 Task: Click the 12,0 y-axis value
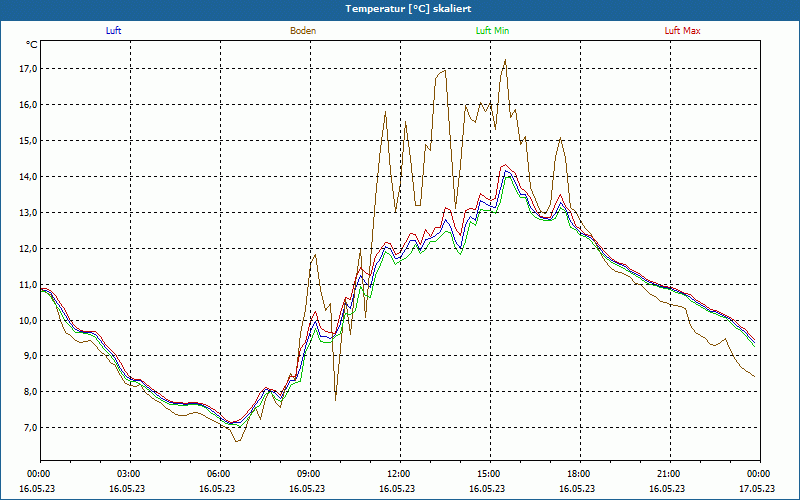pos(29,248)
